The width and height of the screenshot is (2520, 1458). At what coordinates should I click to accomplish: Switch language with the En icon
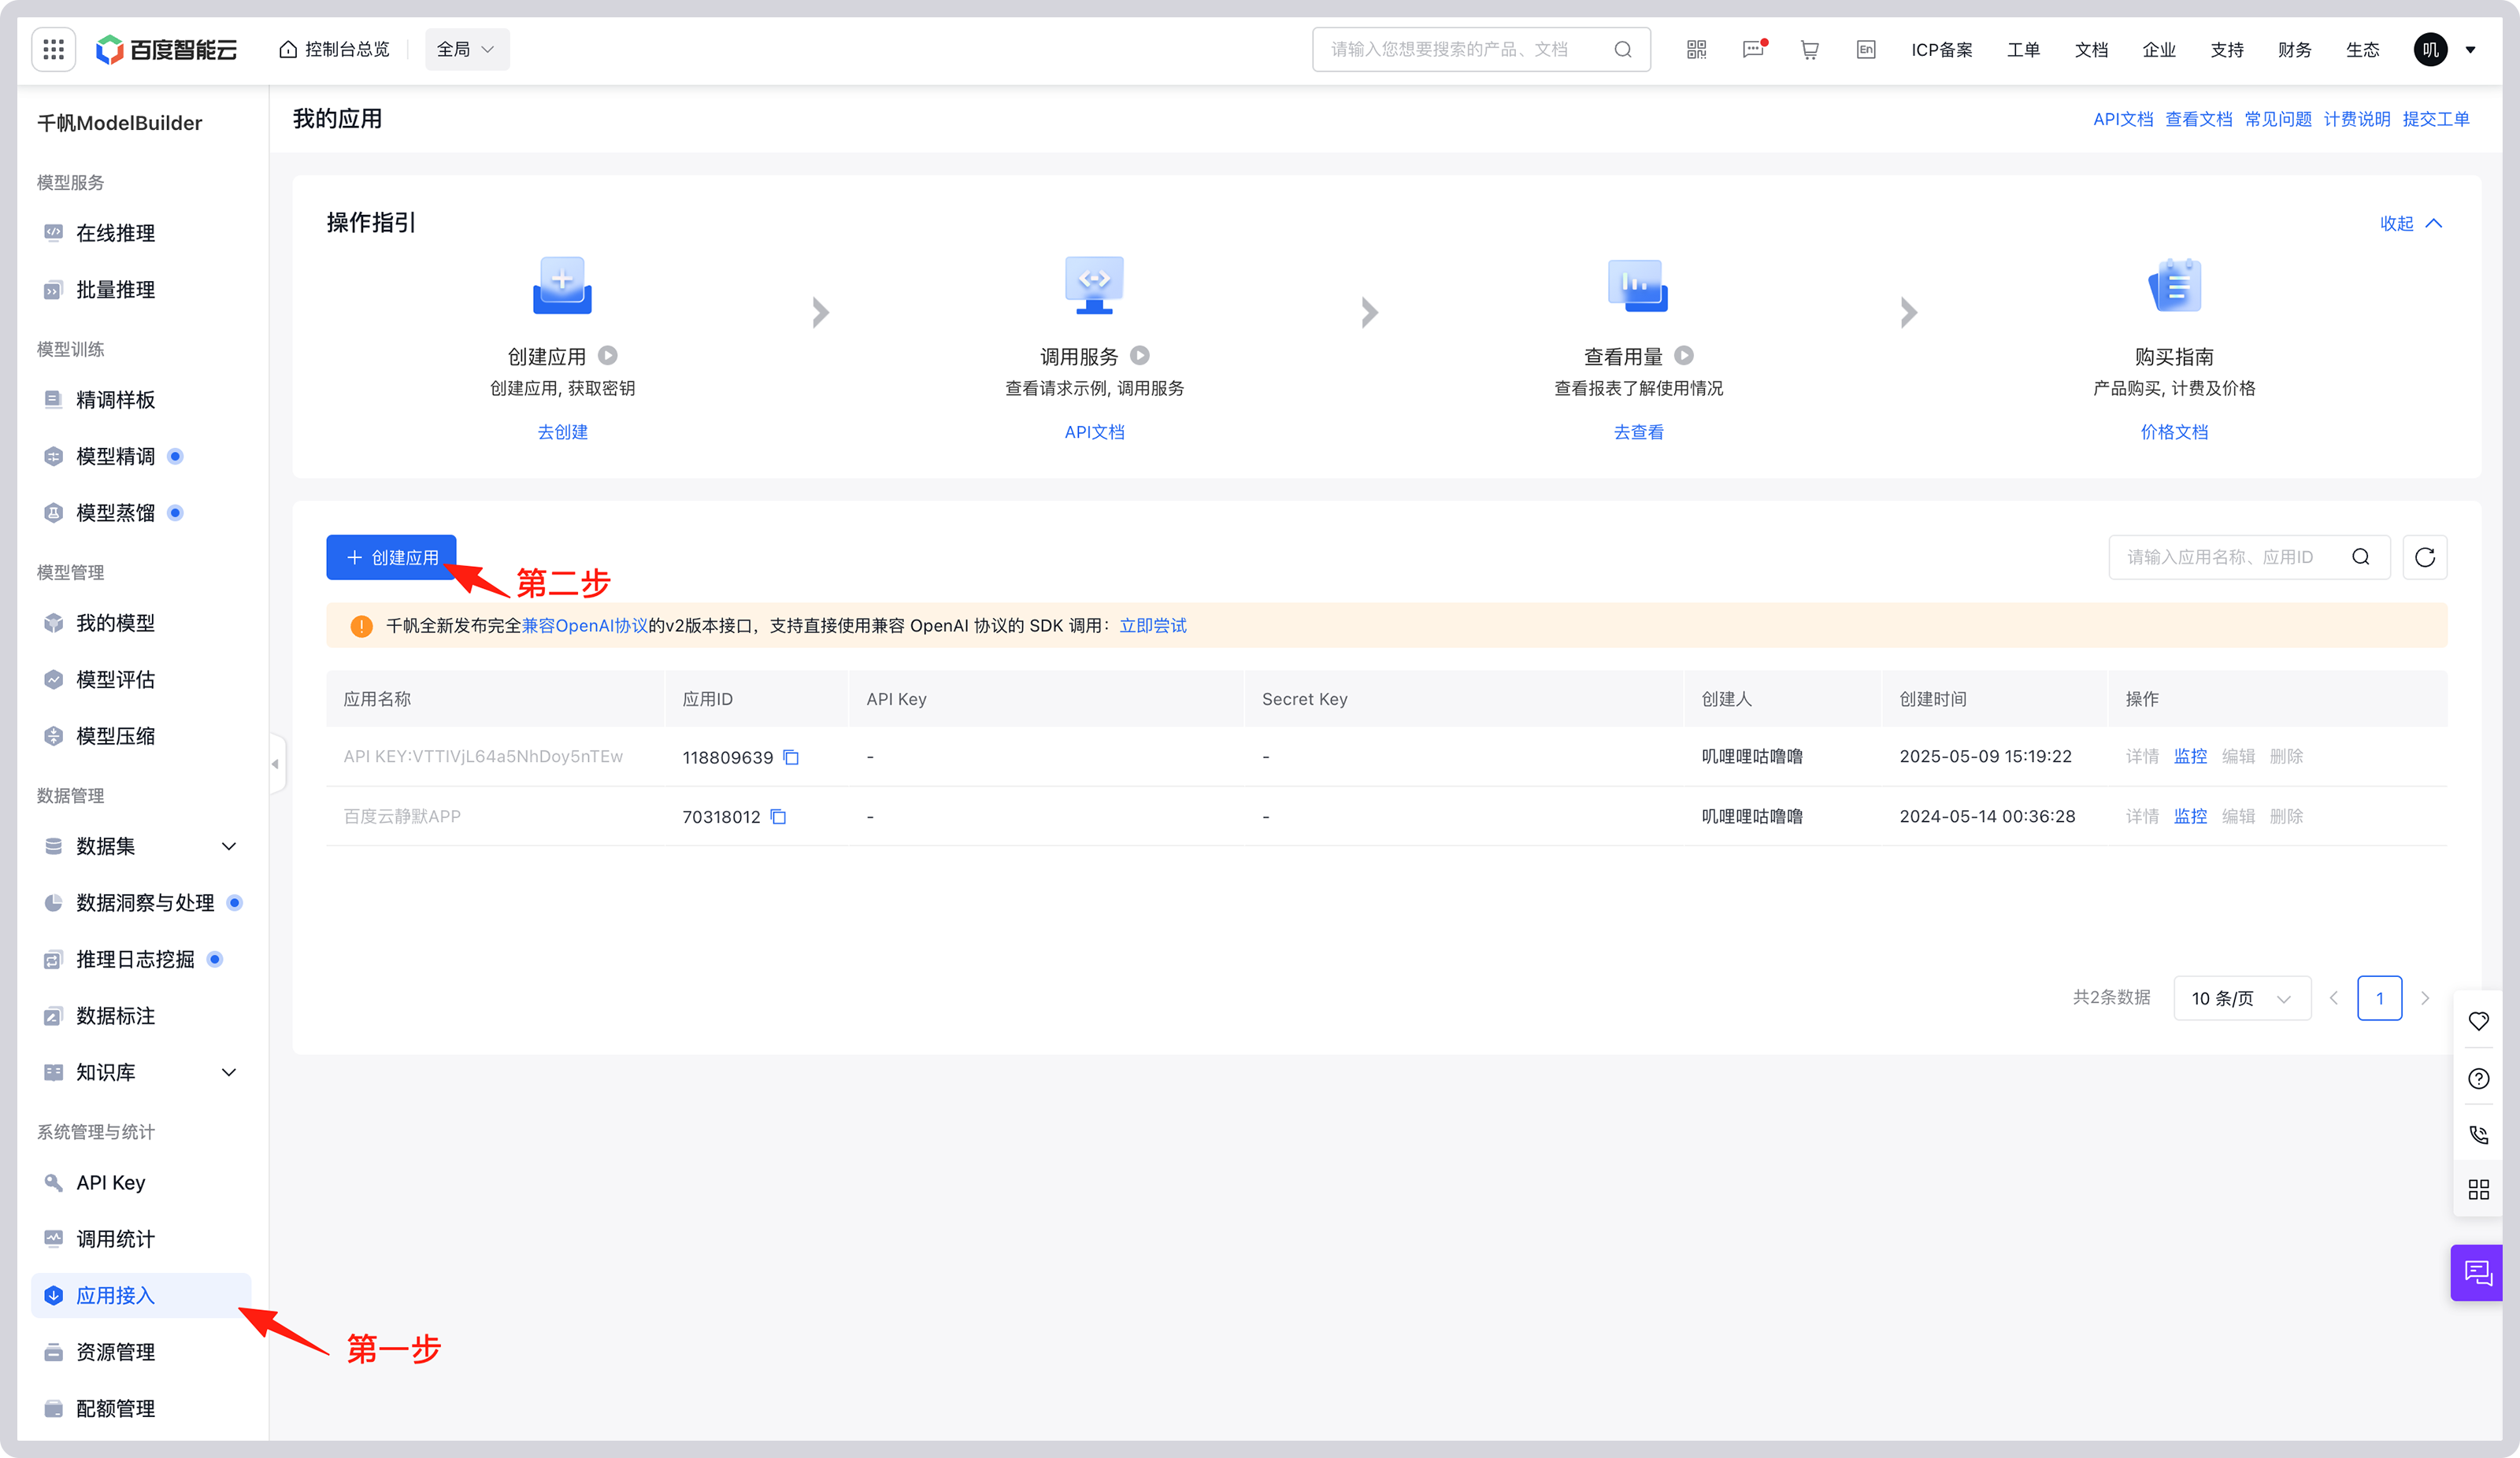click(1865, 49)
